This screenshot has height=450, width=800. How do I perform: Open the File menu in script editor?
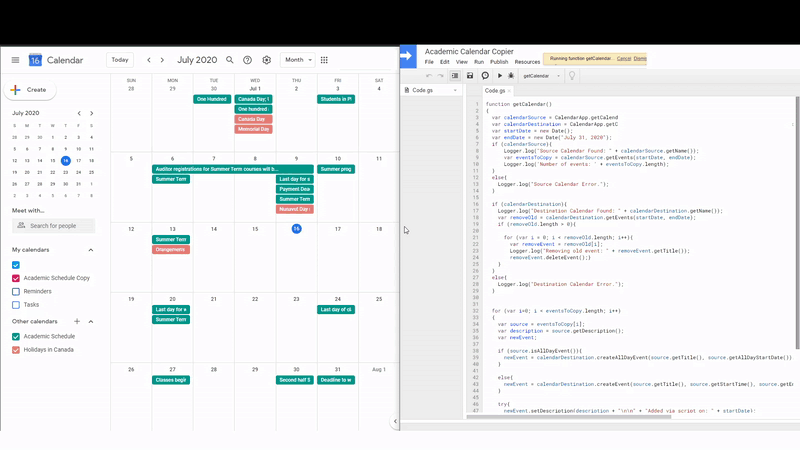(x=429, y=62)
